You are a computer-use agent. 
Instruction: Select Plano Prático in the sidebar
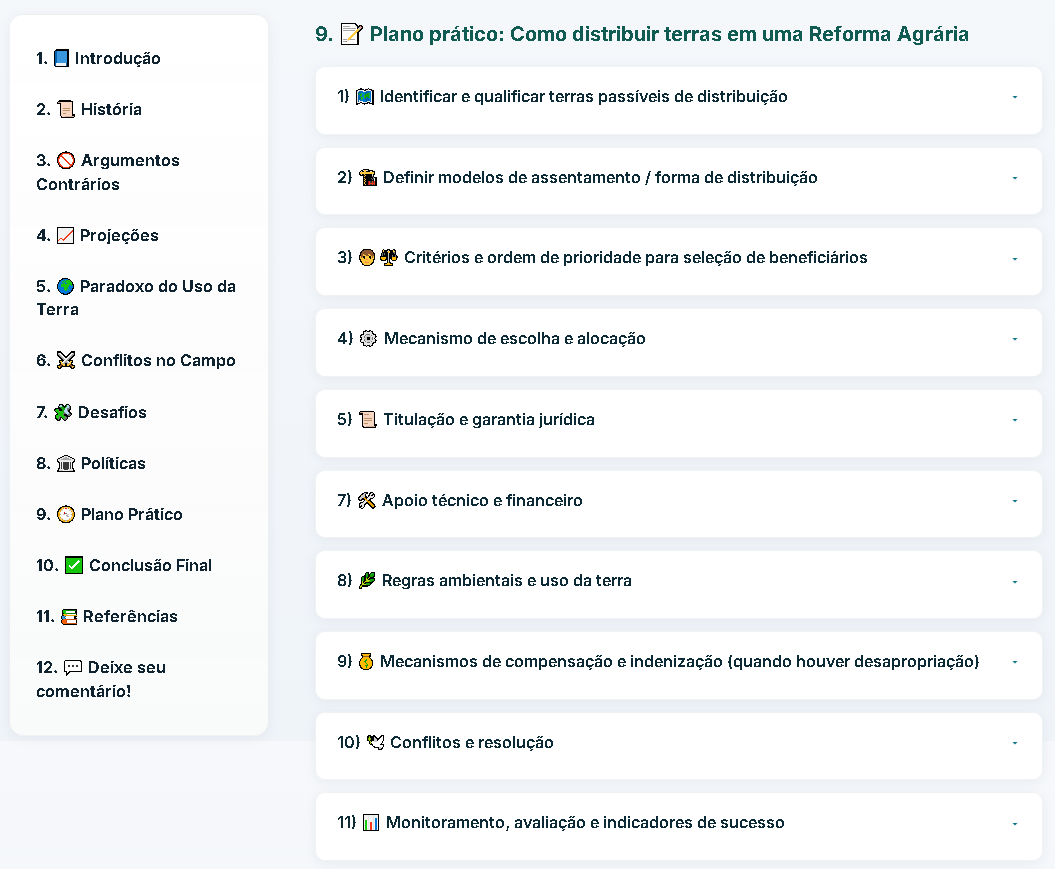110,515
